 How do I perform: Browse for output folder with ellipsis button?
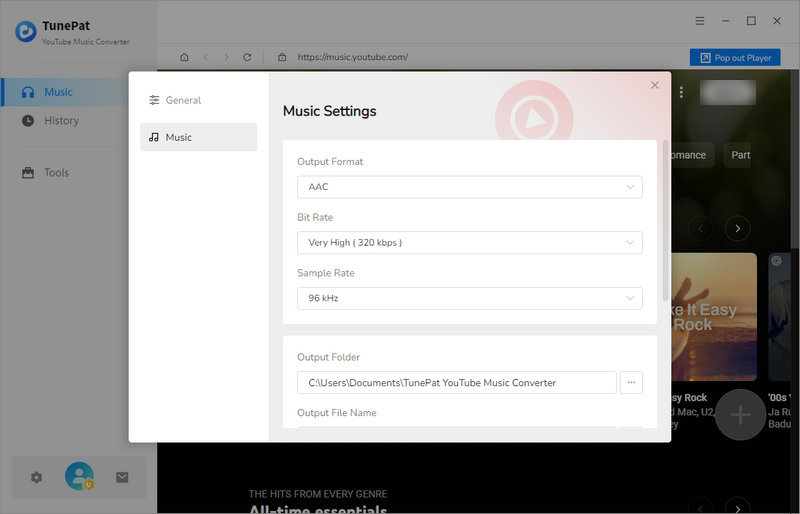(x=631, y=382)
